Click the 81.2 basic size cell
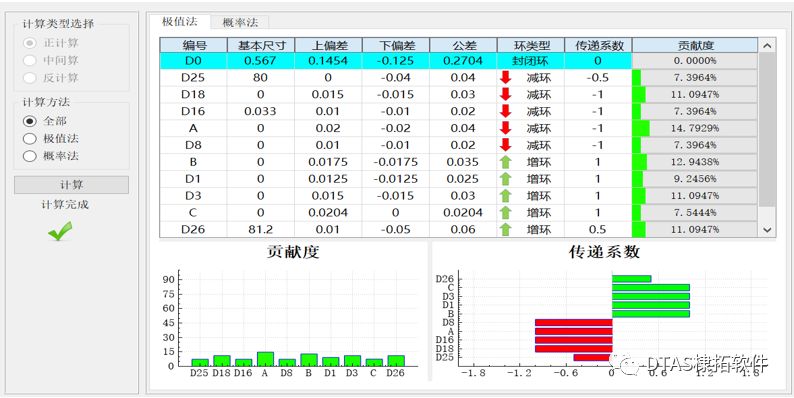 coord(261,229)
